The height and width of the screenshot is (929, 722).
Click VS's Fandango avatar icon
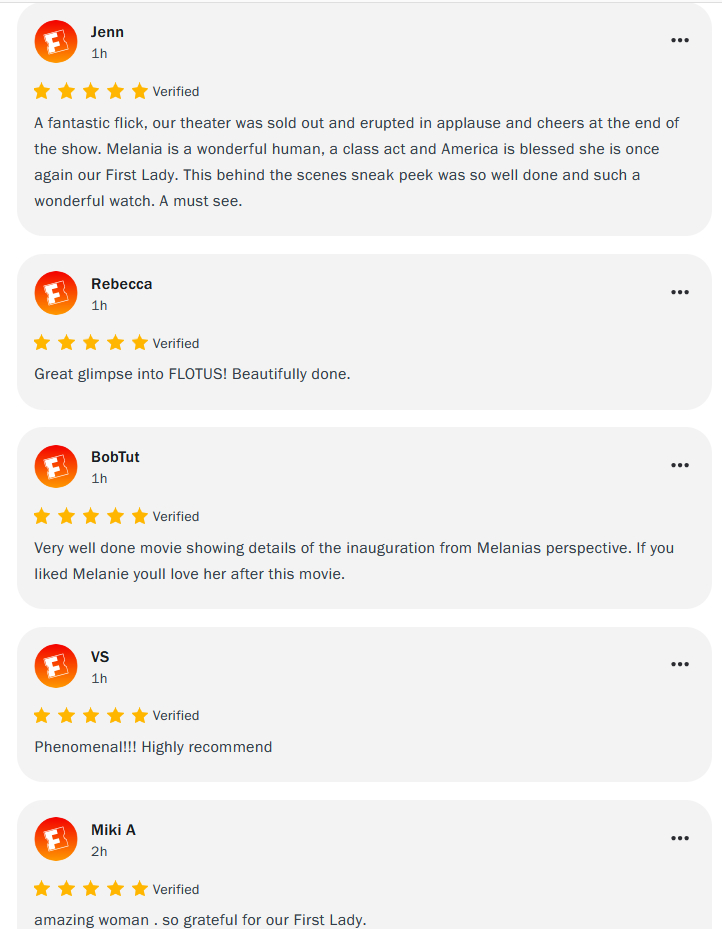coord(55,665)
